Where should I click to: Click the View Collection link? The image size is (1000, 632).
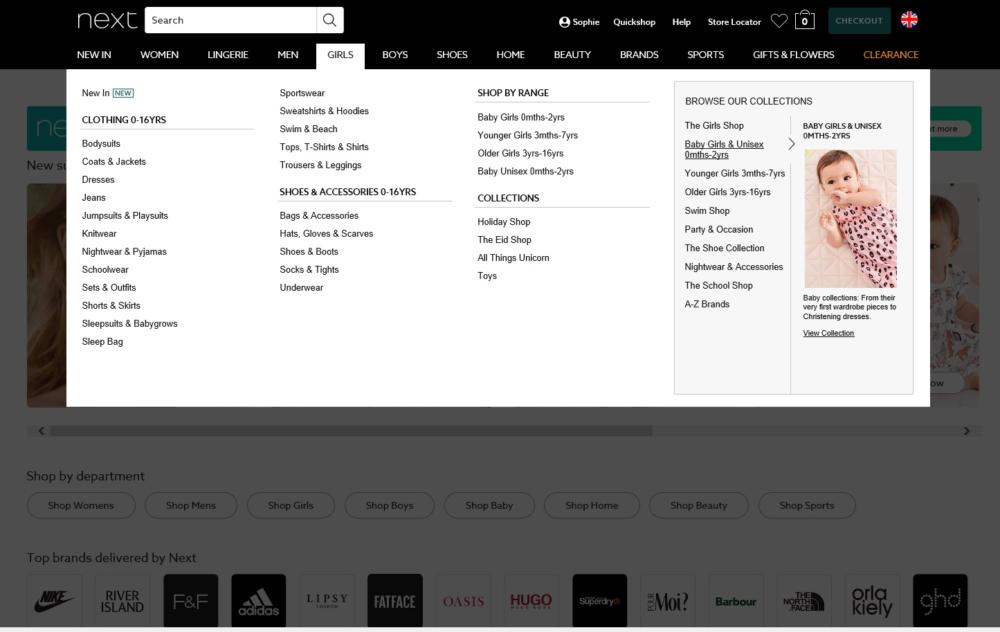click(x=828, y=333)
